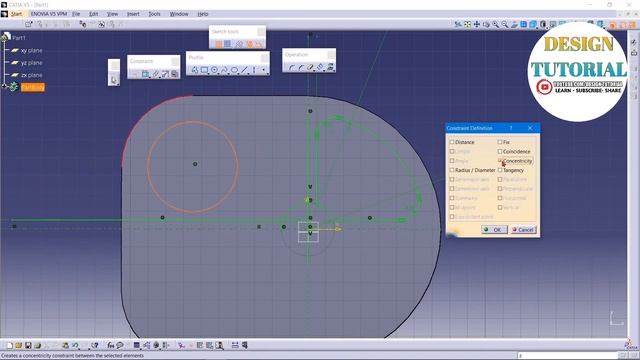This screenshot has height=360, width=640.
Task: Open the Tools menu
Action: 154,14
